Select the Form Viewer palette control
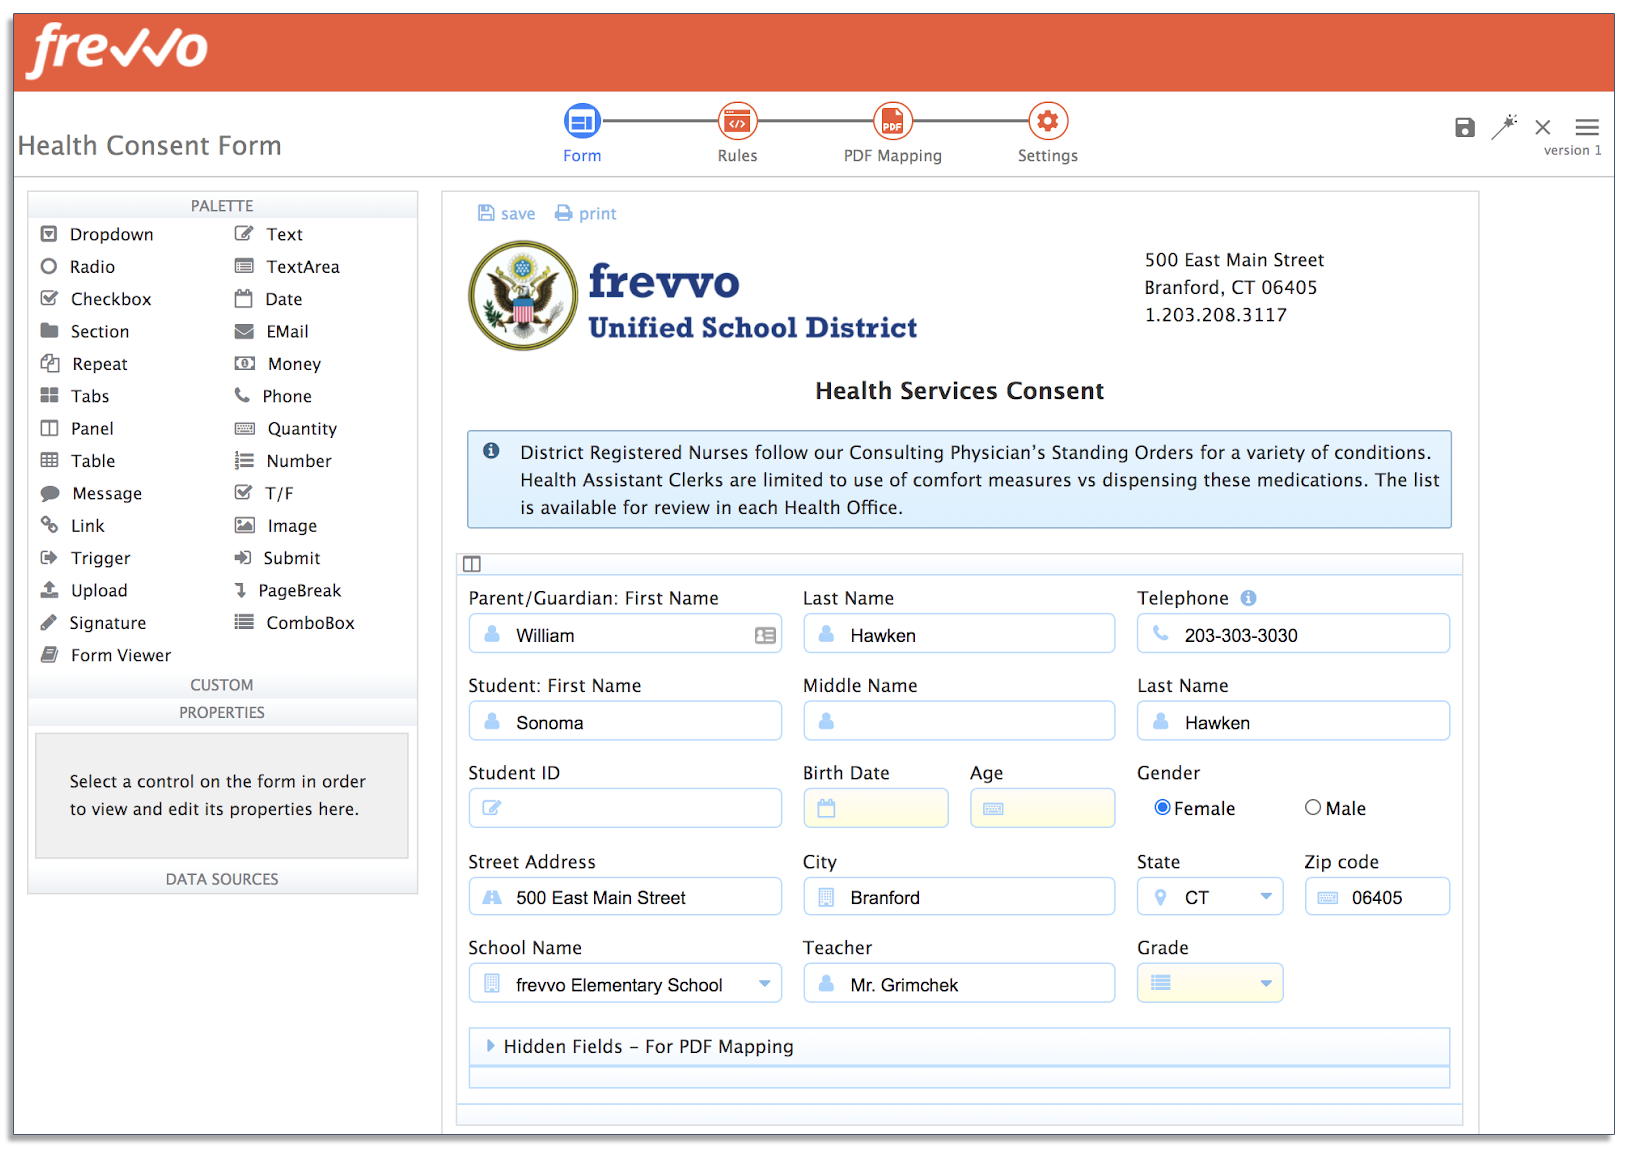 click(106, 655)
